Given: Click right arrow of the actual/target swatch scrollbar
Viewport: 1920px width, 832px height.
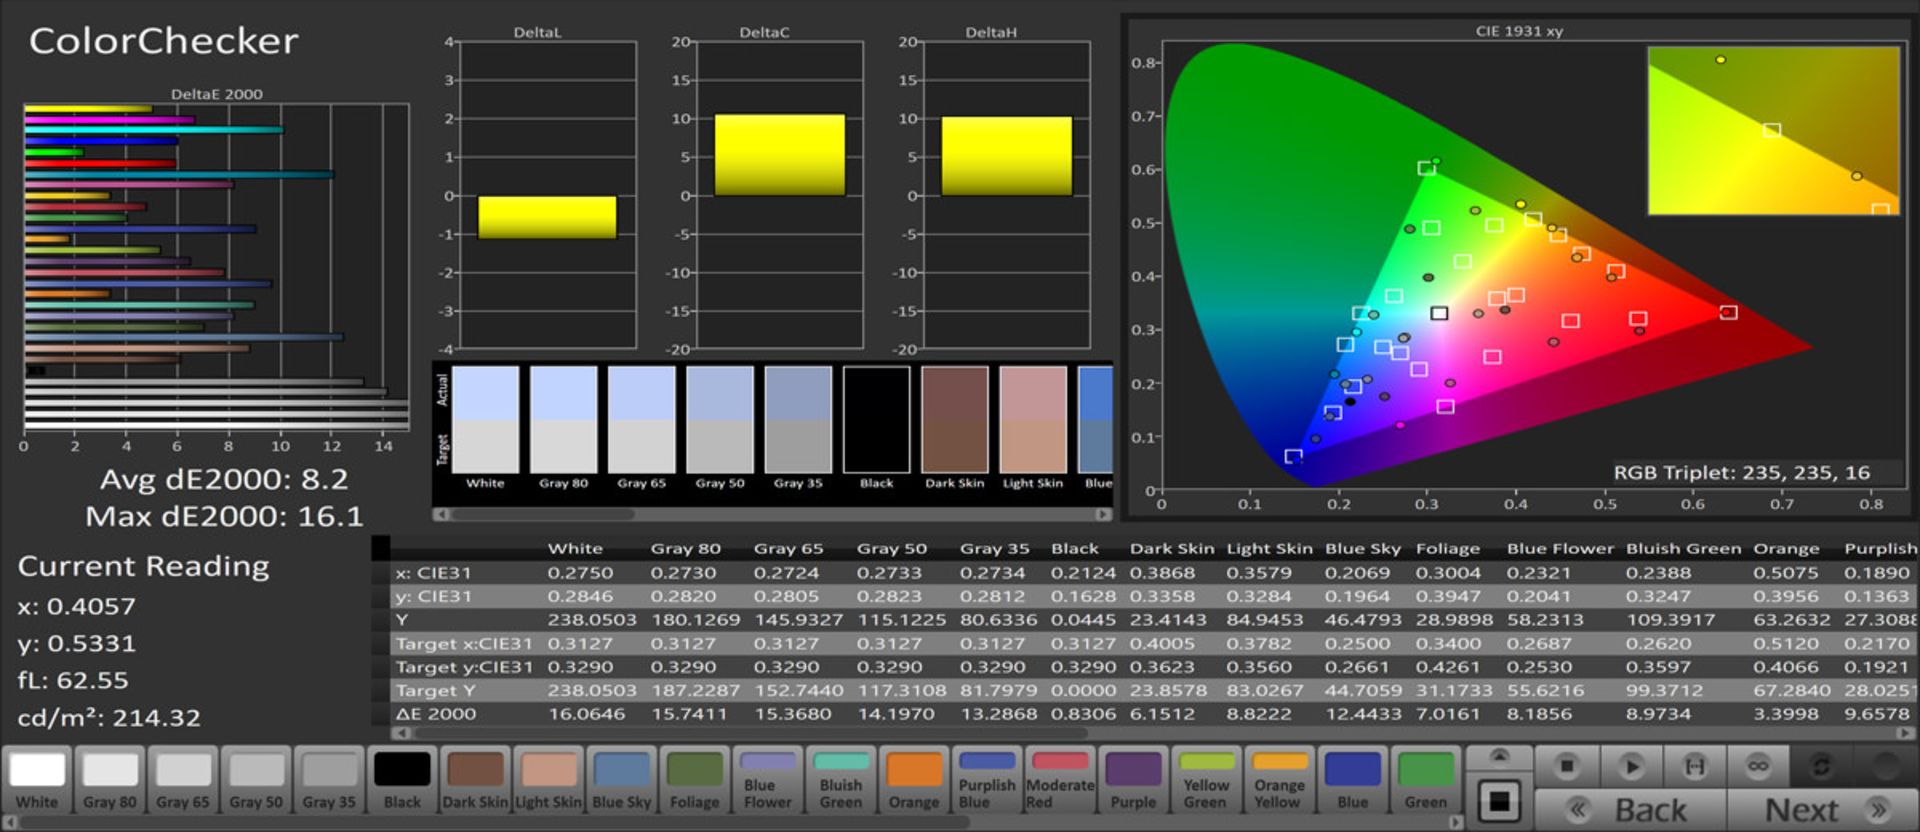Looking at the screenshot, I should pyautogui.click(x=1103, y=514).
